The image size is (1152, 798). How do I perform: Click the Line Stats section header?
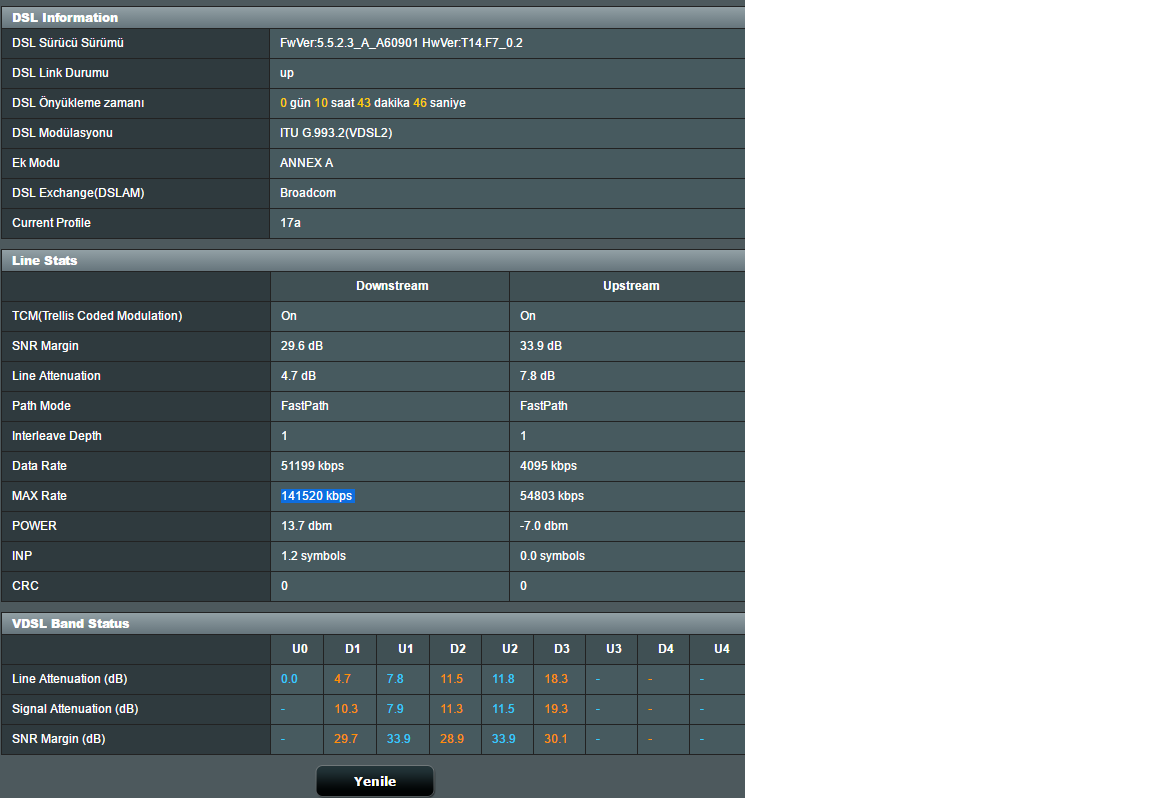(x=373, y=261)
